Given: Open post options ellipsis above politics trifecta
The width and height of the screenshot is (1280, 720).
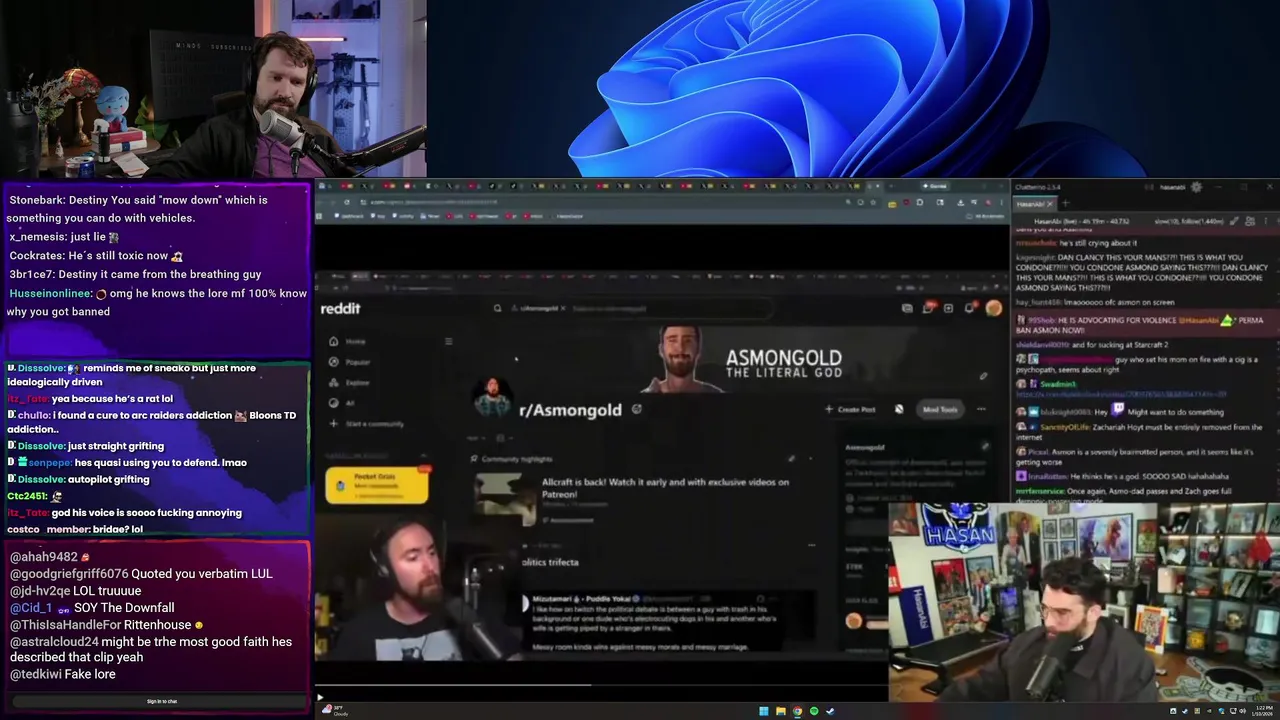Looking at the screenshot, I should tap(811, 545).
